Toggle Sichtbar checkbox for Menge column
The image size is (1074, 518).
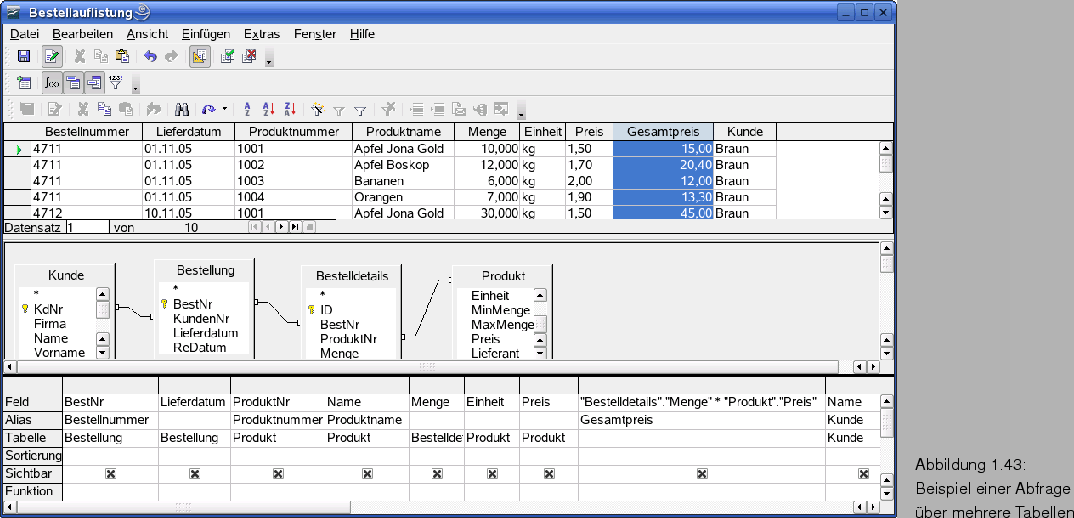[437, 473]
